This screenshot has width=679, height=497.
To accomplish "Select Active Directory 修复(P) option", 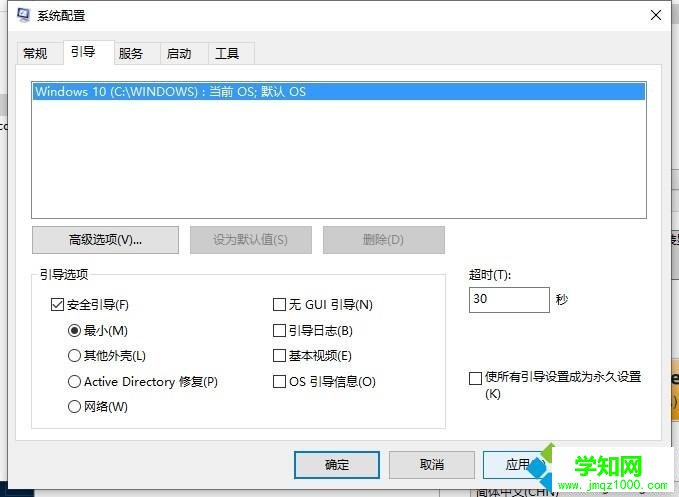I will pyautogui.click(x=74, y=382).
